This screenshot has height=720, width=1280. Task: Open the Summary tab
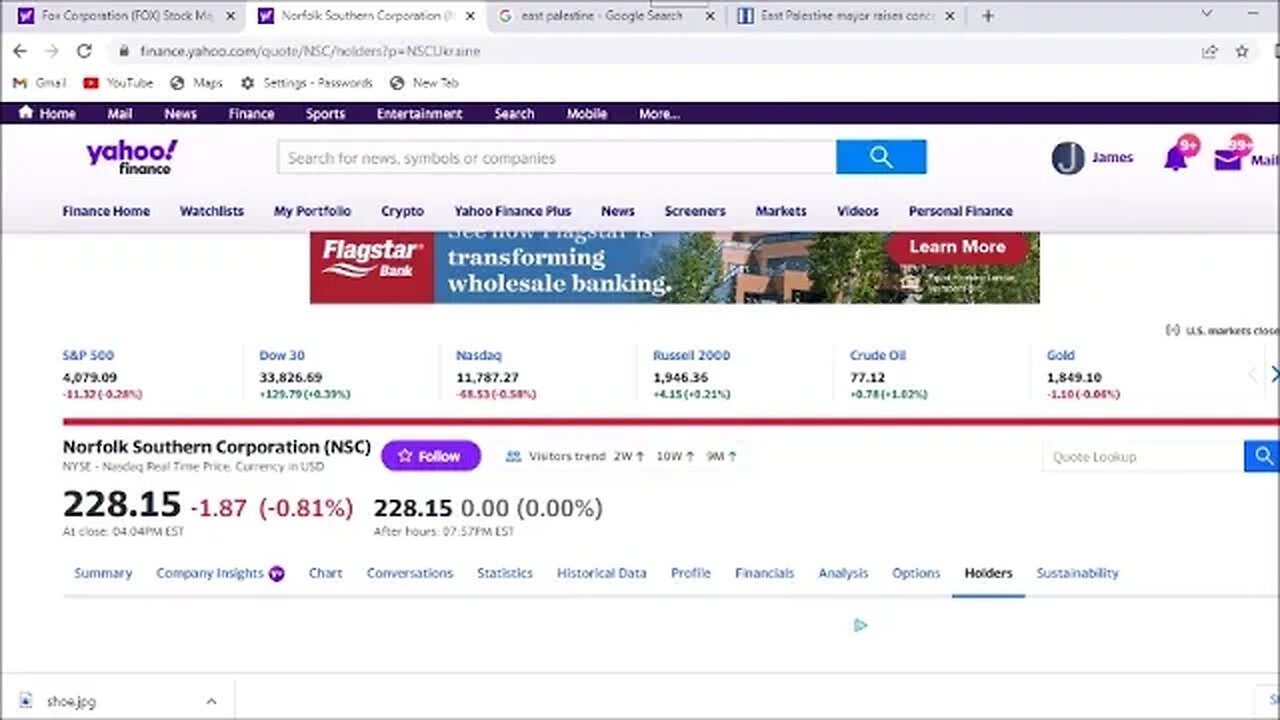(x=103, y=573)
